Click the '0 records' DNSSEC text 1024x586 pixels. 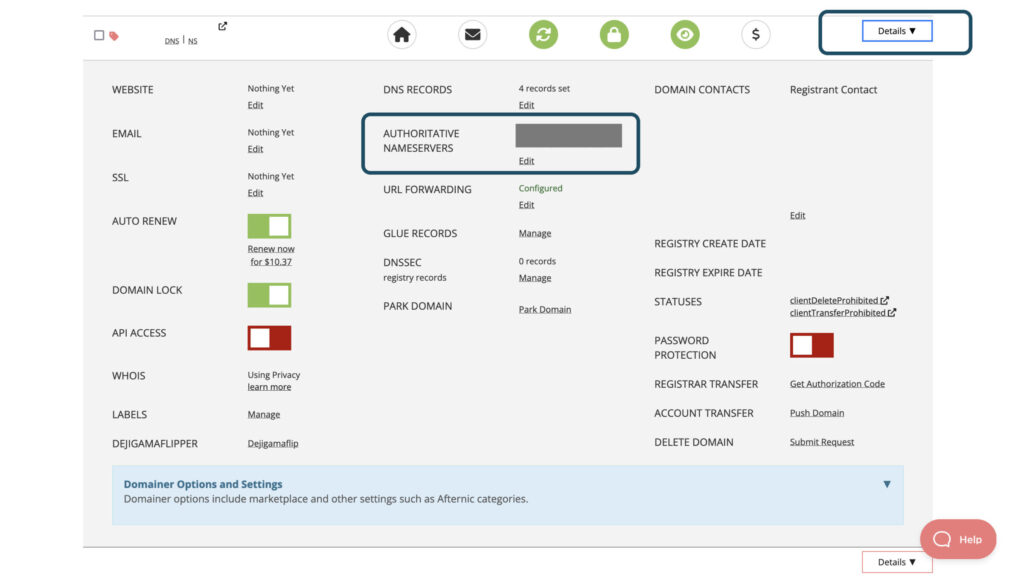(537, 261)
